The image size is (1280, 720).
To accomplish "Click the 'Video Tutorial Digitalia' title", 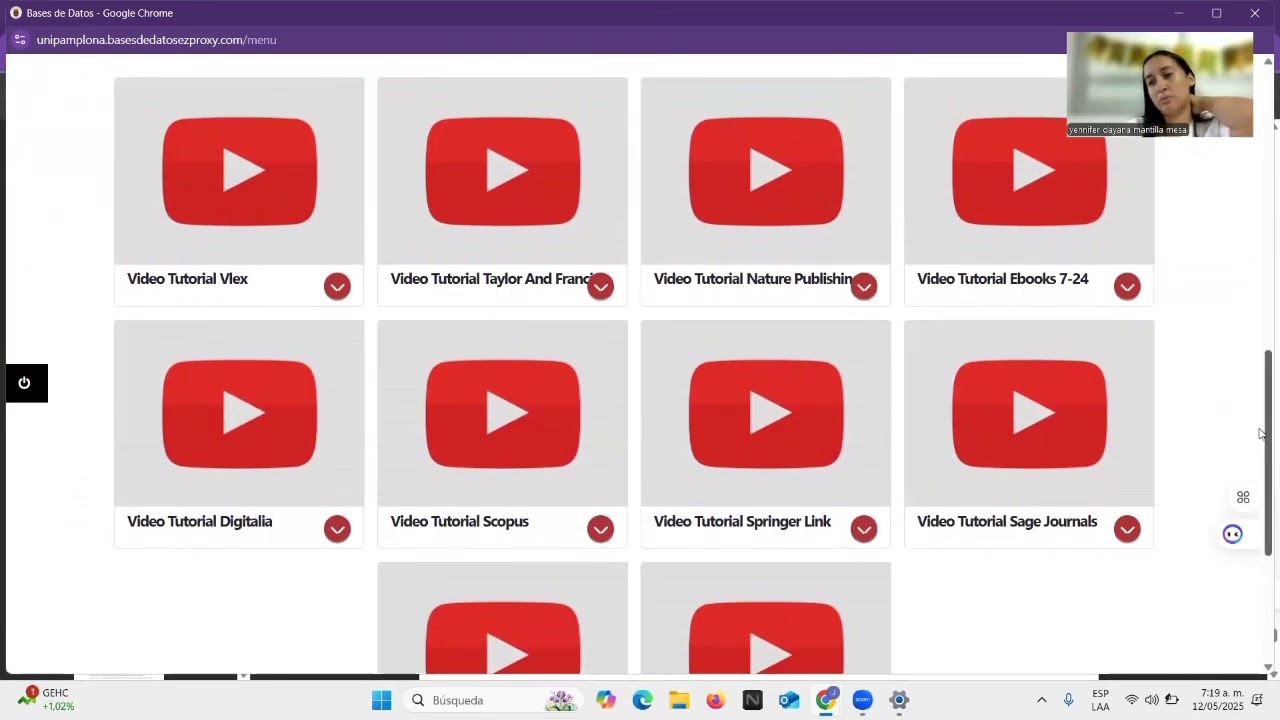I will click(200, 521).
